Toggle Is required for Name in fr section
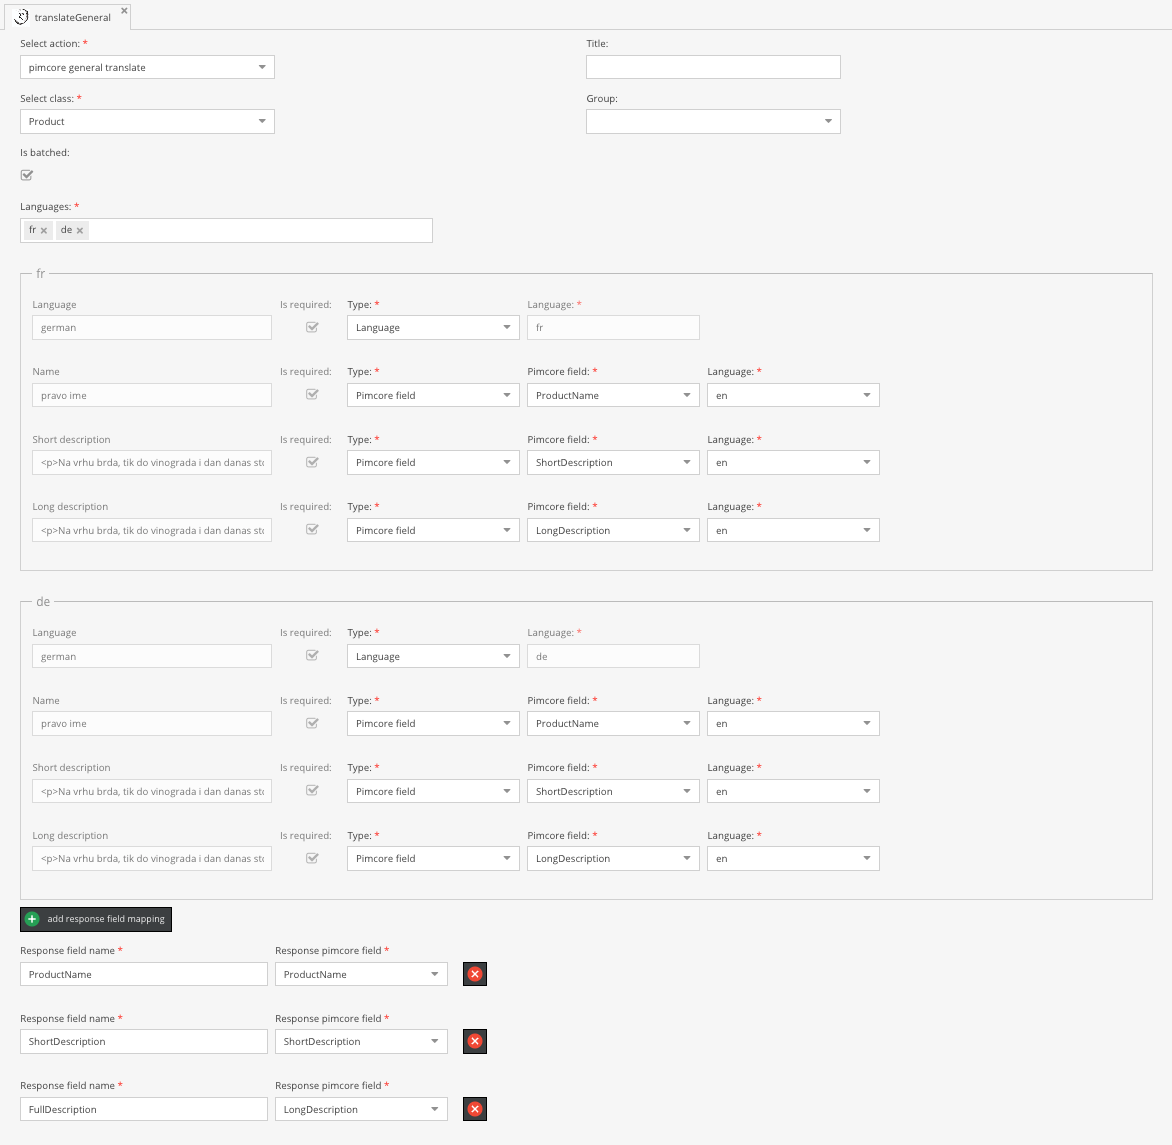1172x1145 pixels. 312,394
